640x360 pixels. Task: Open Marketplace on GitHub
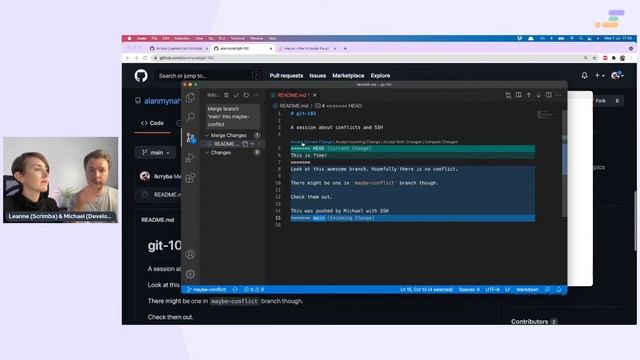(348, 76)
